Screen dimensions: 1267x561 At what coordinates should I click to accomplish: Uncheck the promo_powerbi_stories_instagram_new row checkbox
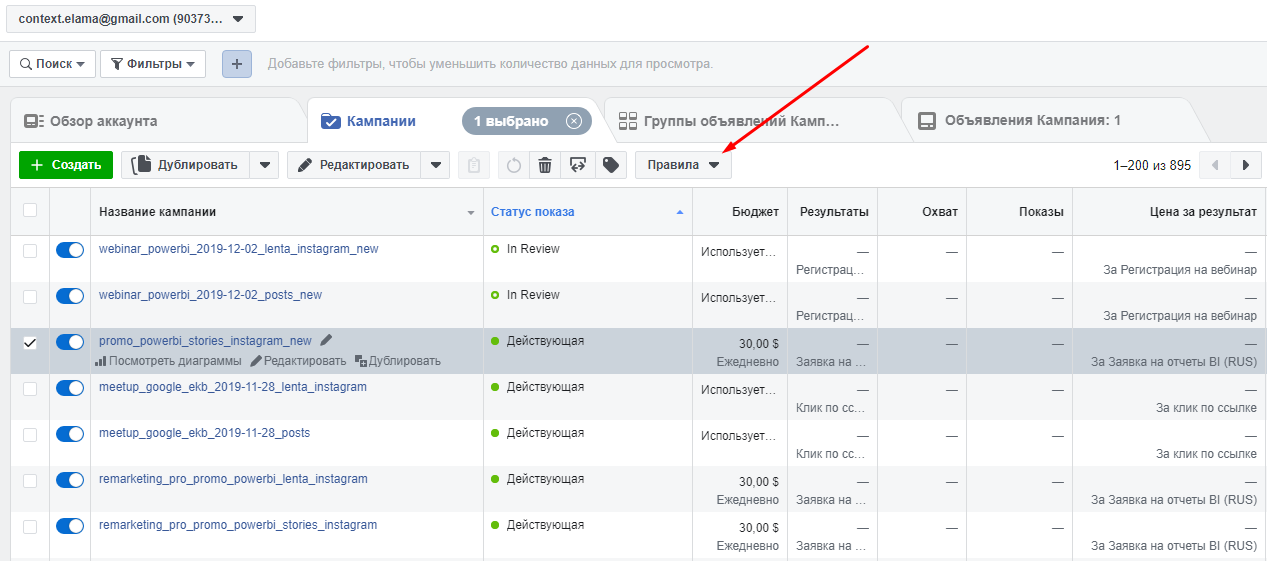click(x=30, y=342)
